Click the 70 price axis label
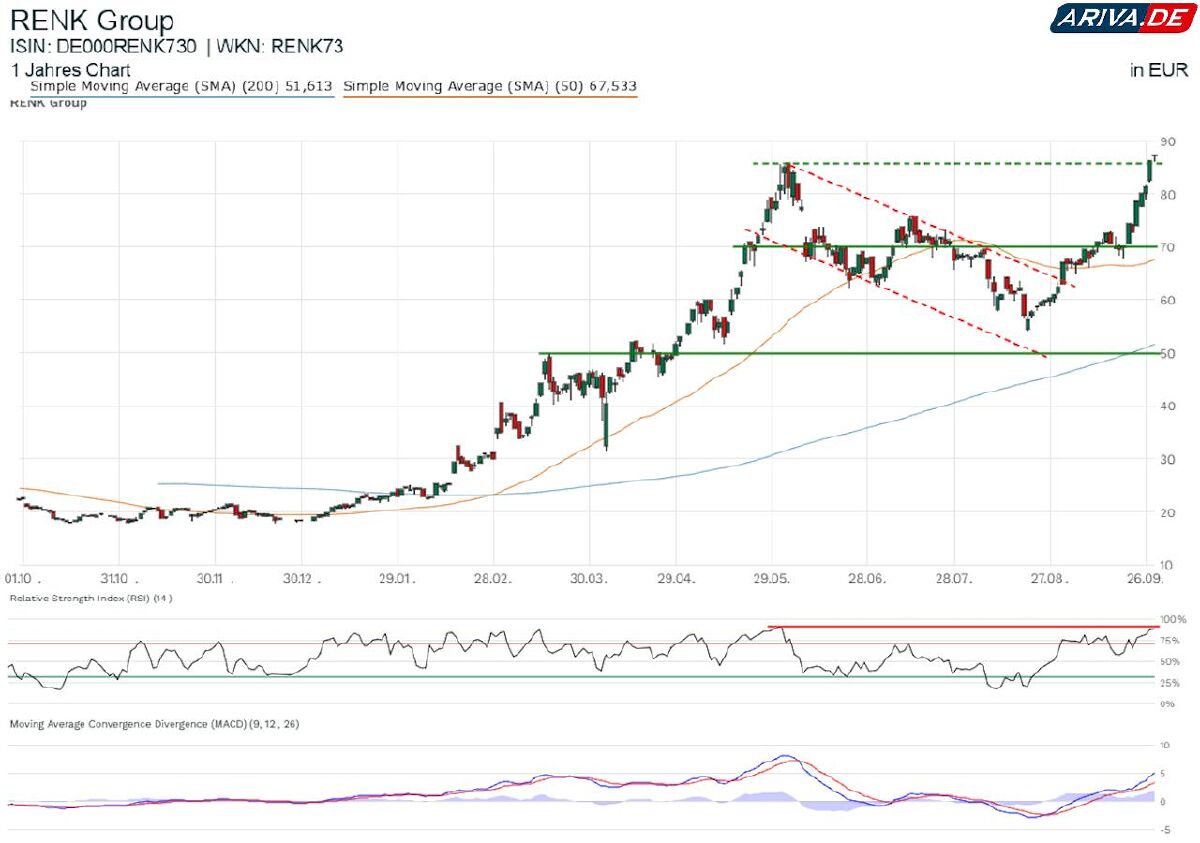The width and height of the screenshot is (1200, 843). 1167,247
